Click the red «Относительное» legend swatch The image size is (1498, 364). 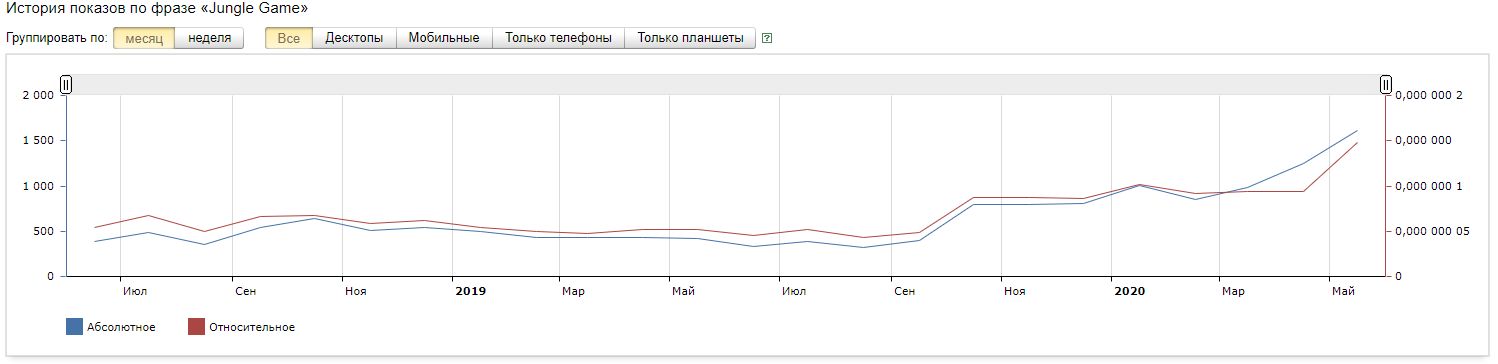pyautogui.click(x=197, y=327)
